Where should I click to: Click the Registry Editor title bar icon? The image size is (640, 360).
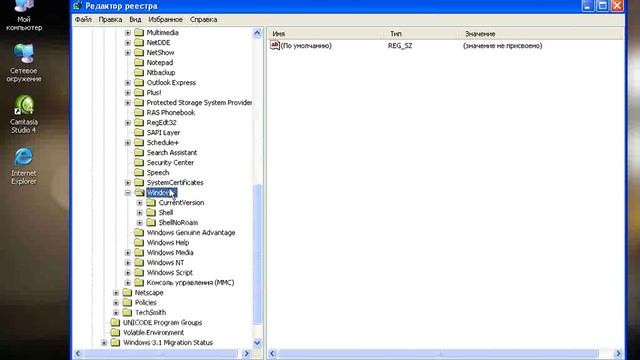(x=78, y=6)
